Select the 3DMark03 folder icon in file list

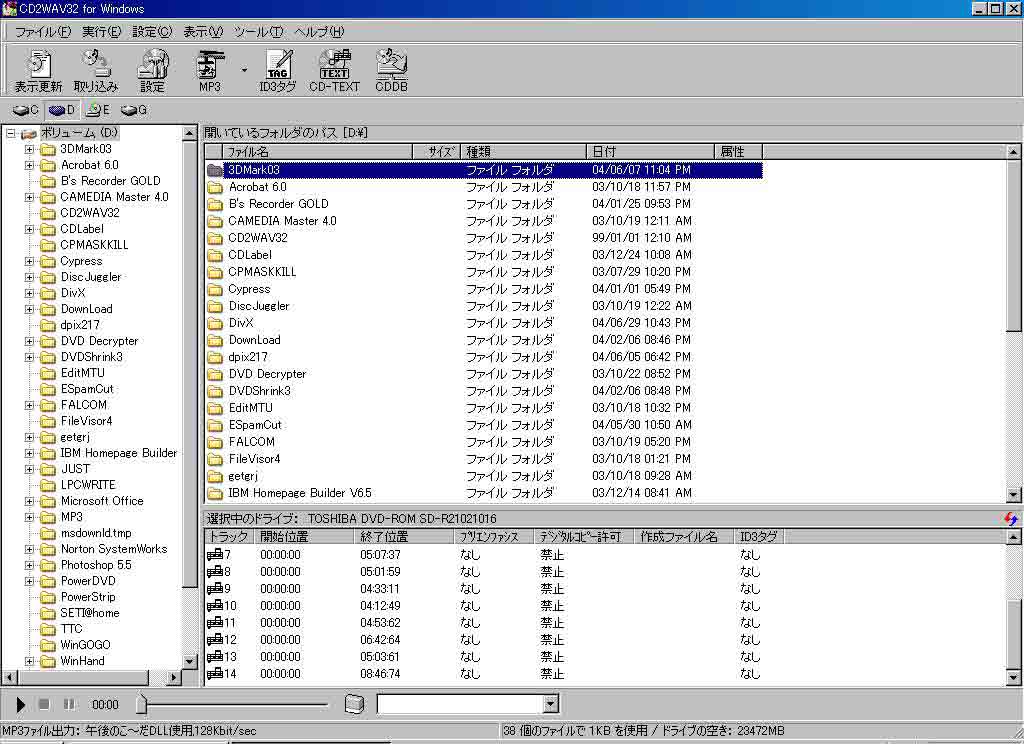tap(215, 170)
